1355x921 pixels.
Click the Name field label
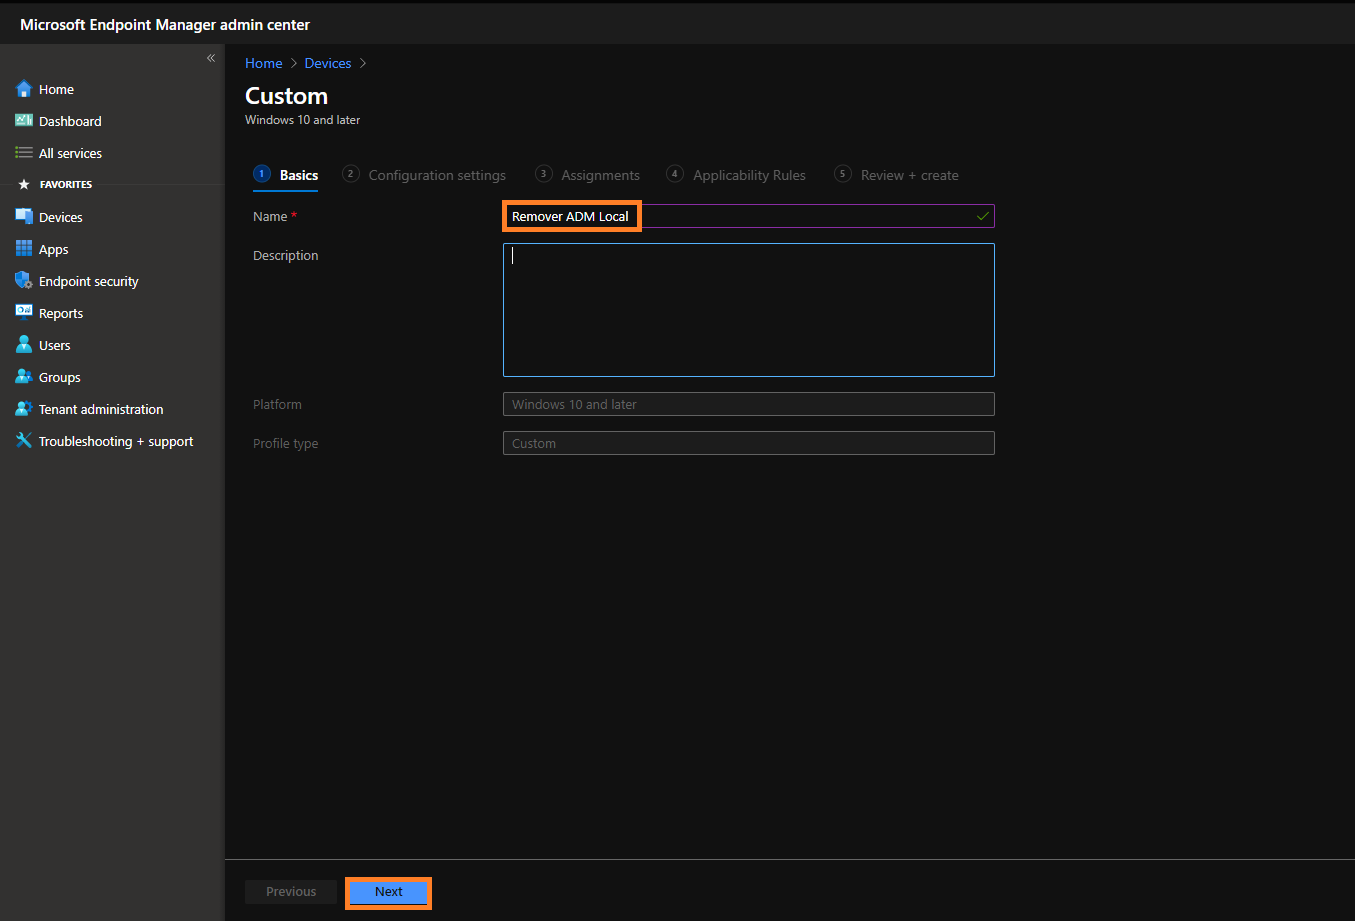(x=270, y=216)
